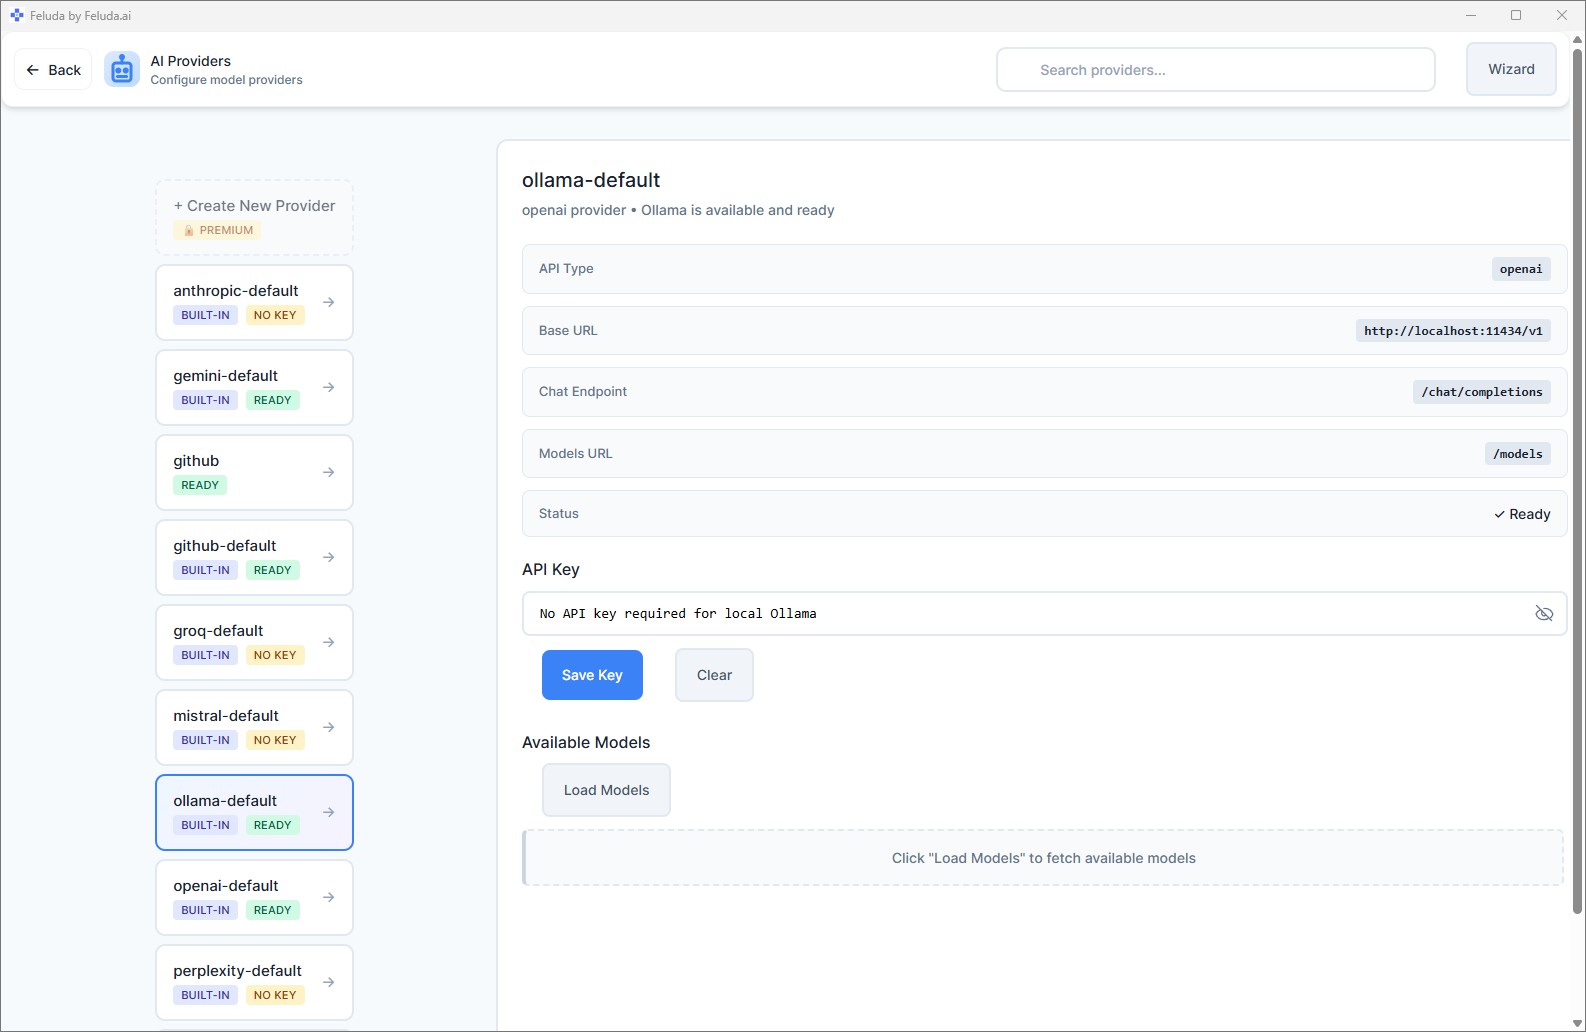
Task: Click arrow icon on mistral-default card
Action: click(x=328, y=727)
